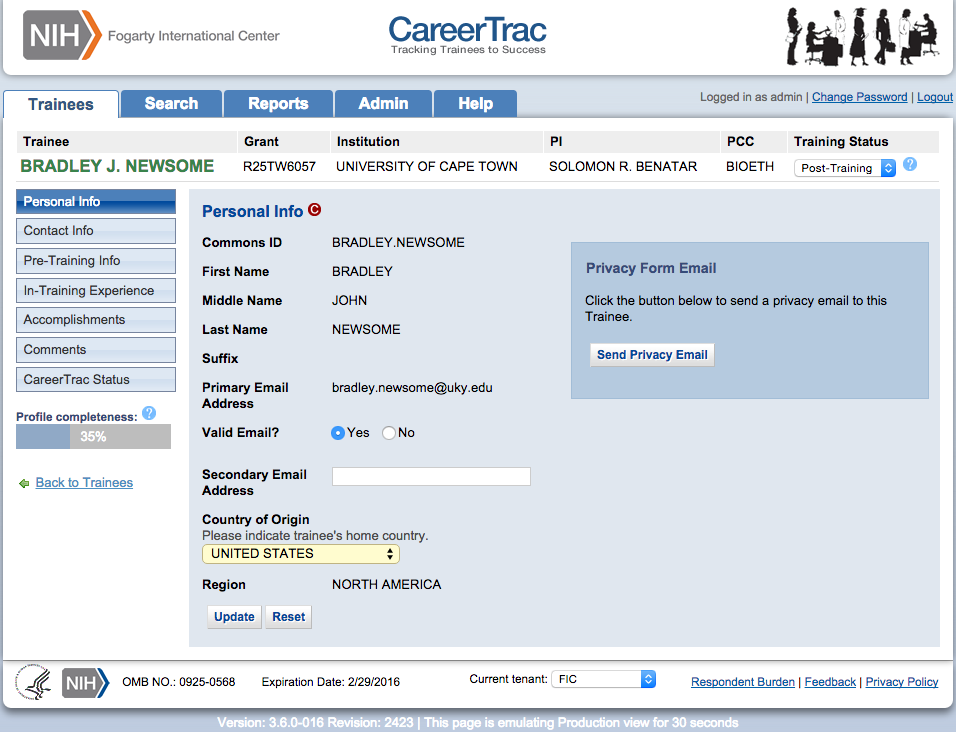
Task: Click Region value NORTH AMERICA
Action: (387, 585)
